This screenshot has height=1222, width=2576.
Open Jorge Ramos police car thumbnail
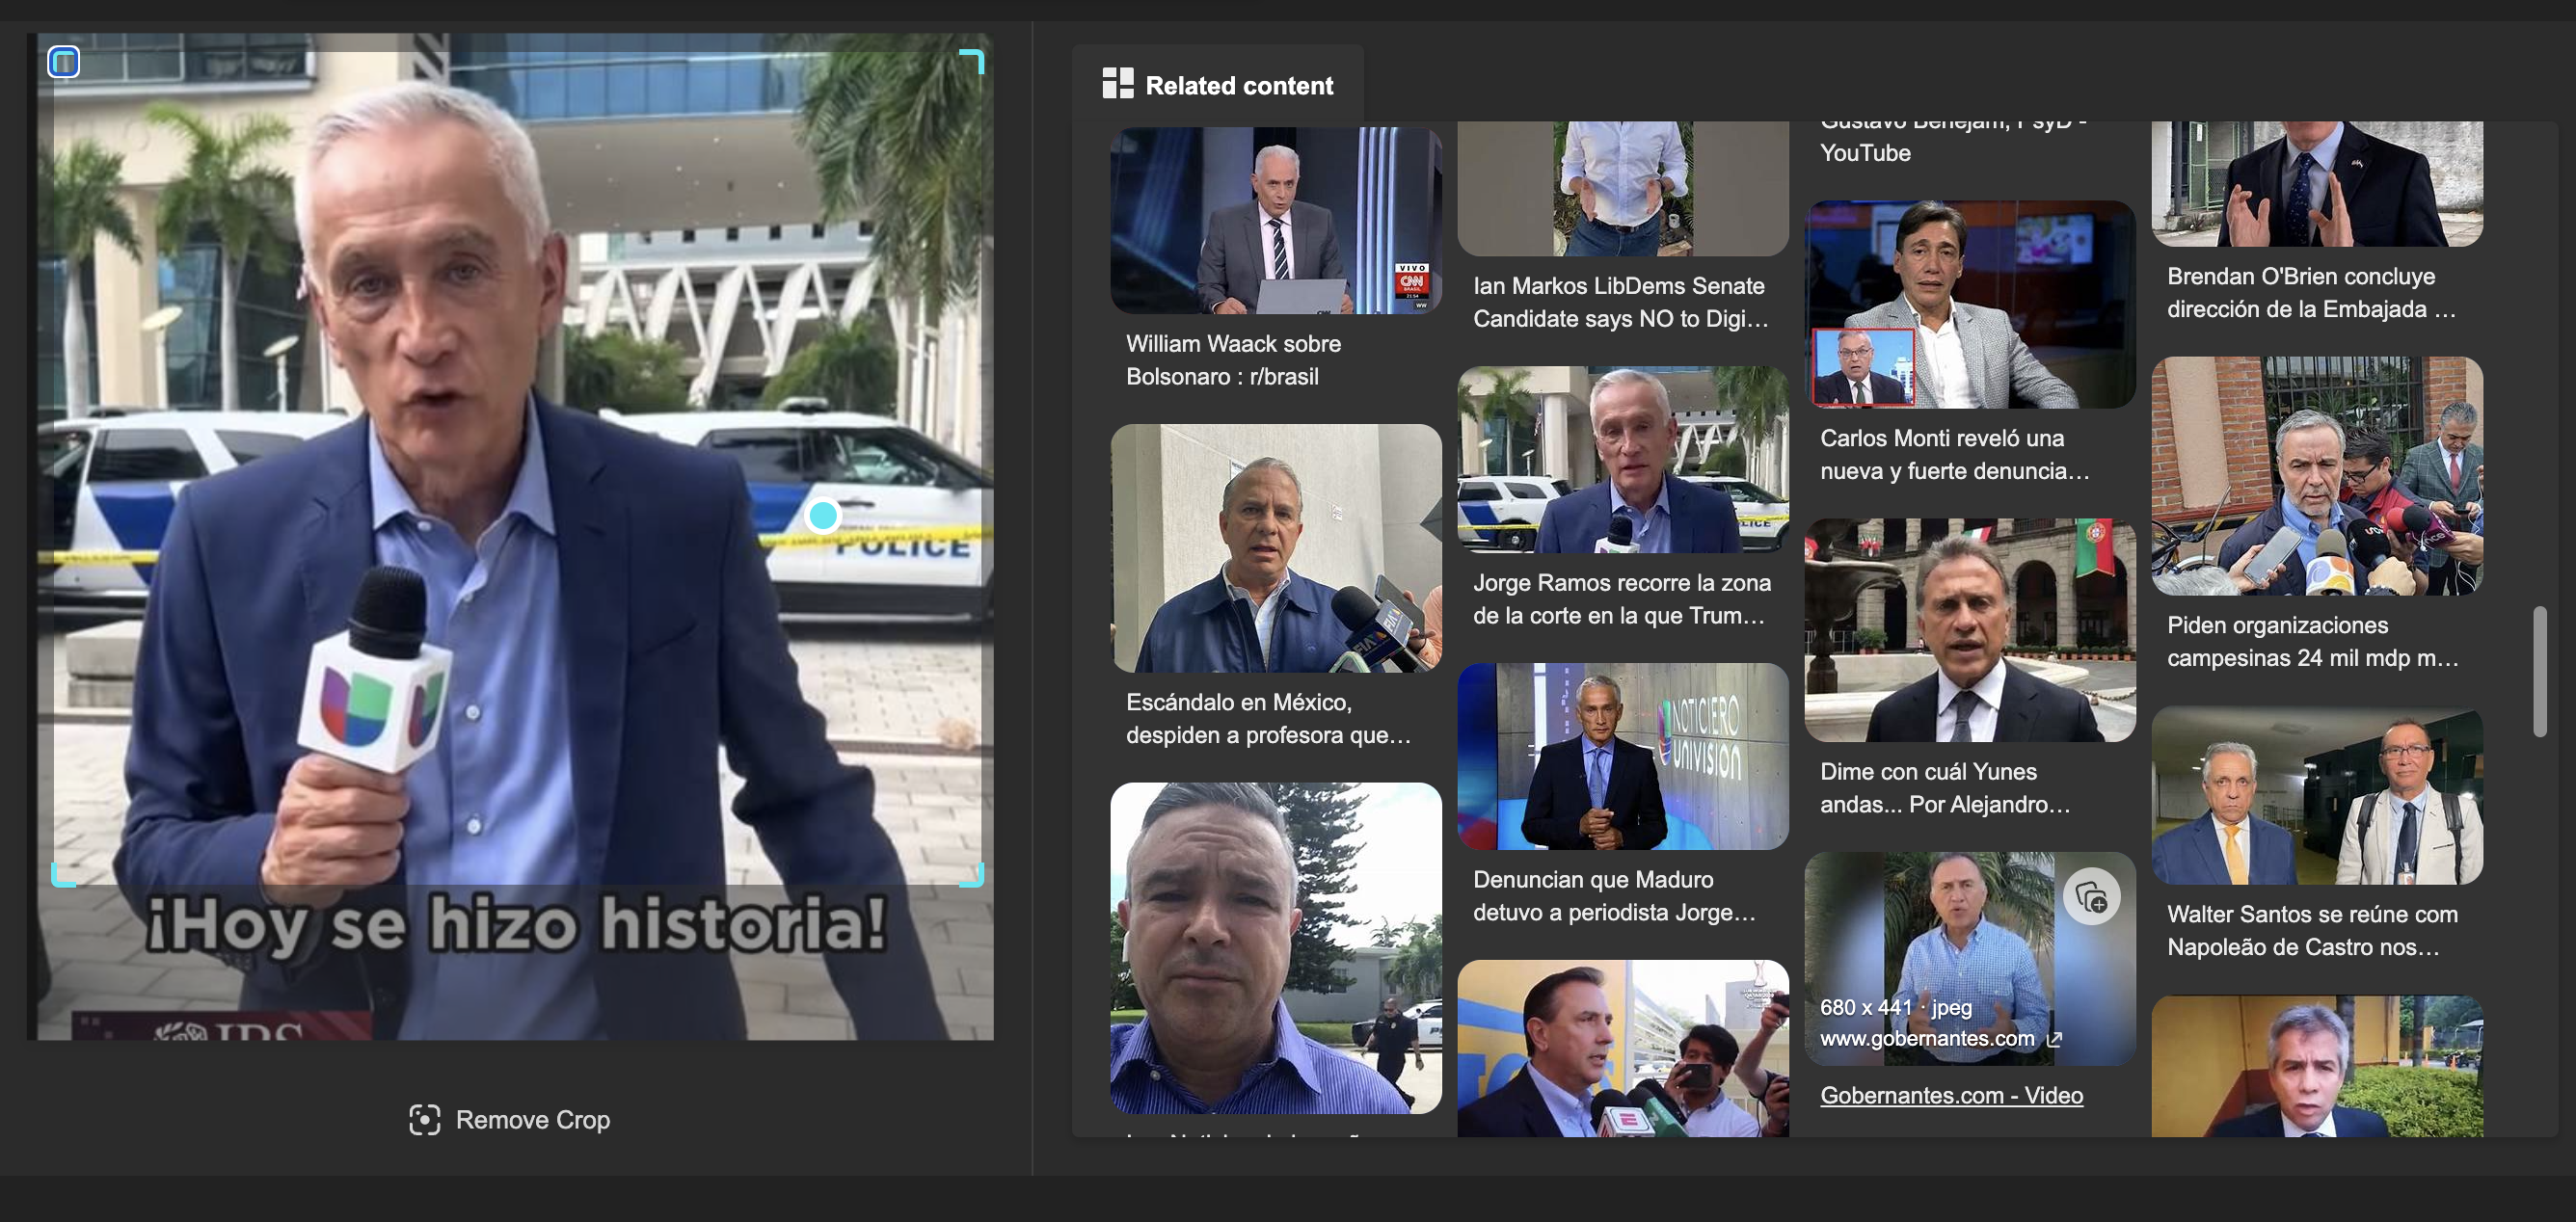coord(1622,459)
